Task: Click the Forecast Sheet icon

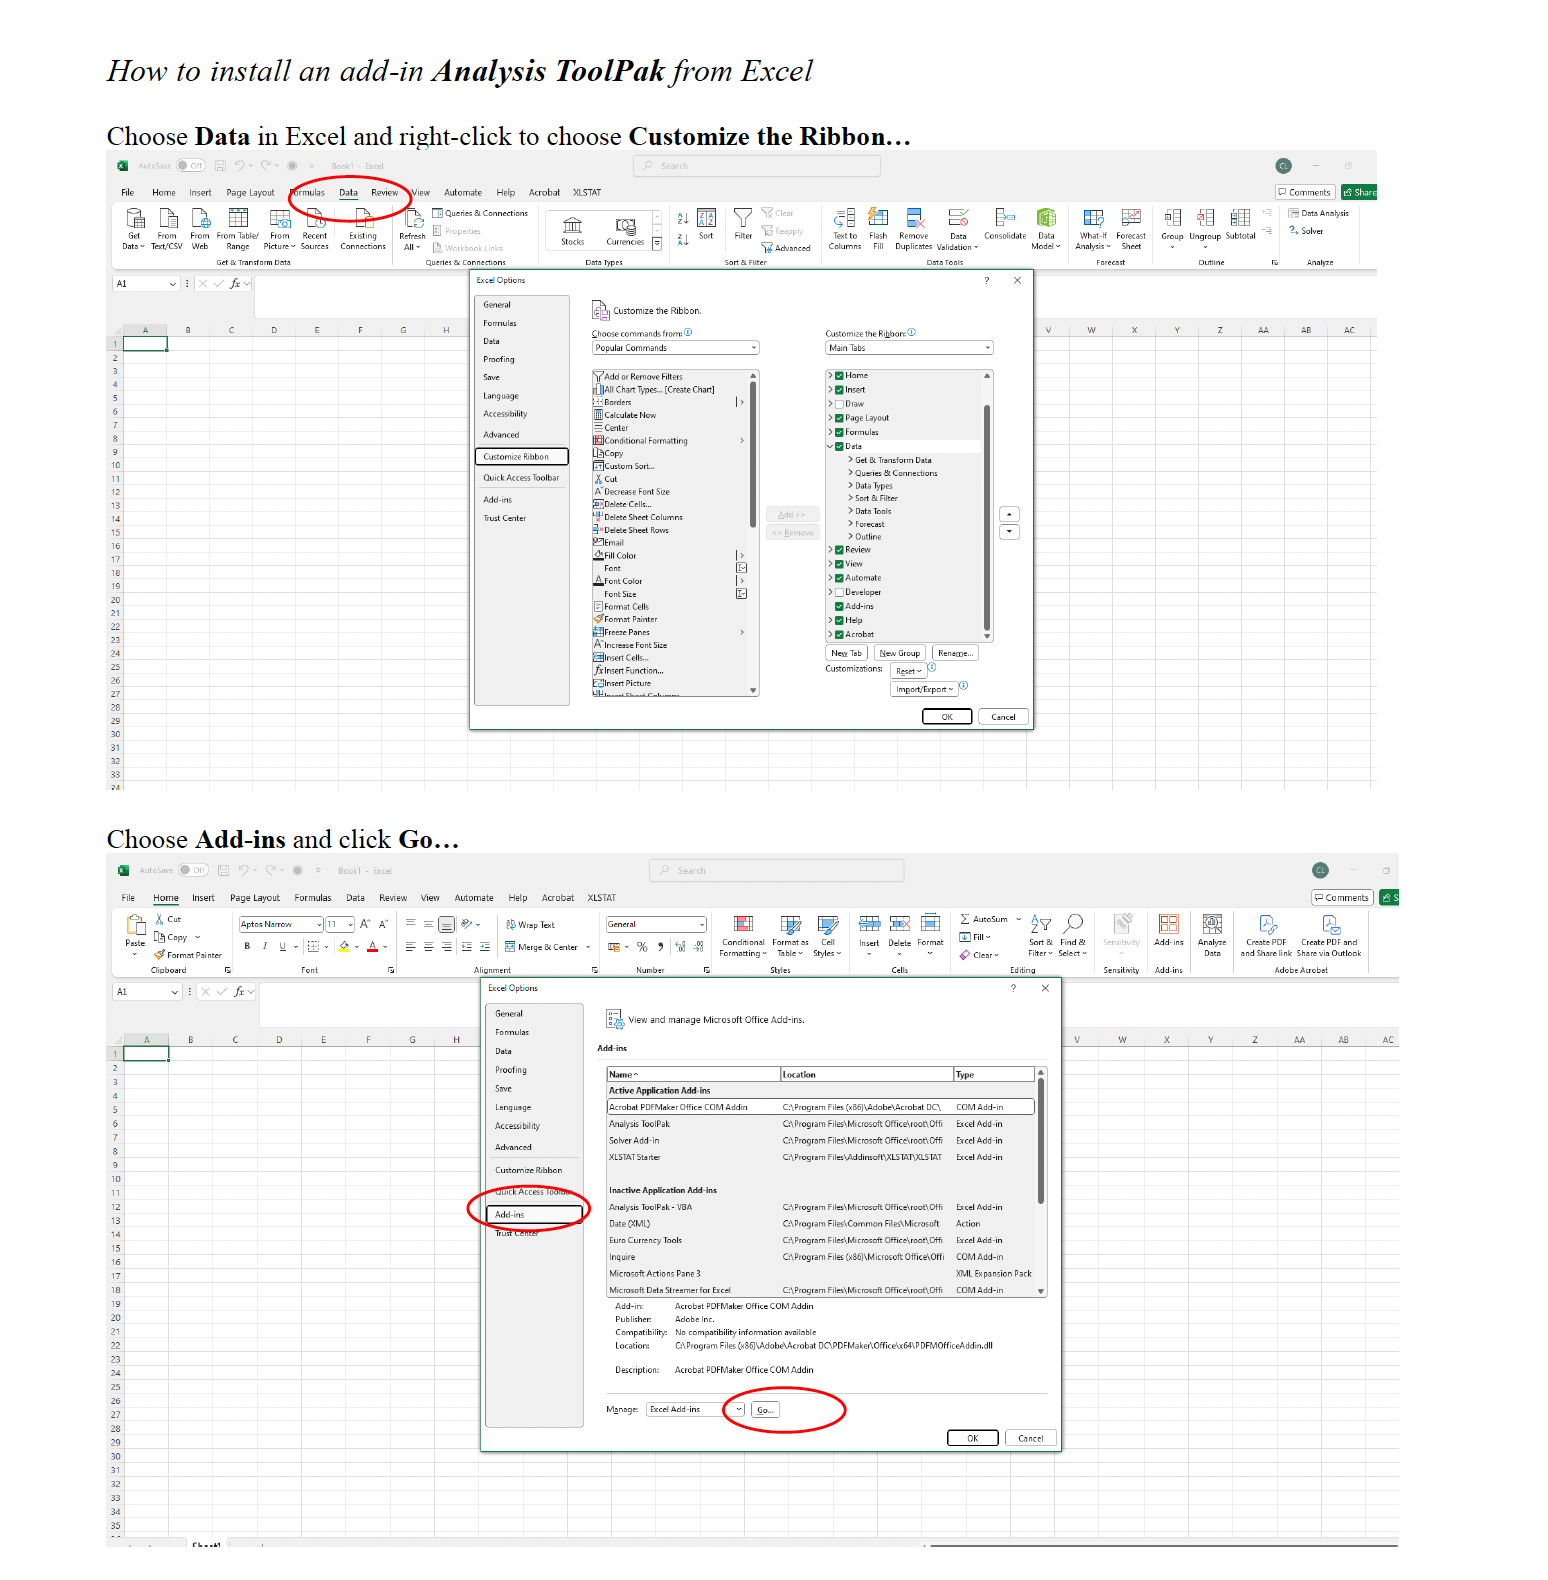Action: (1131, 228)
